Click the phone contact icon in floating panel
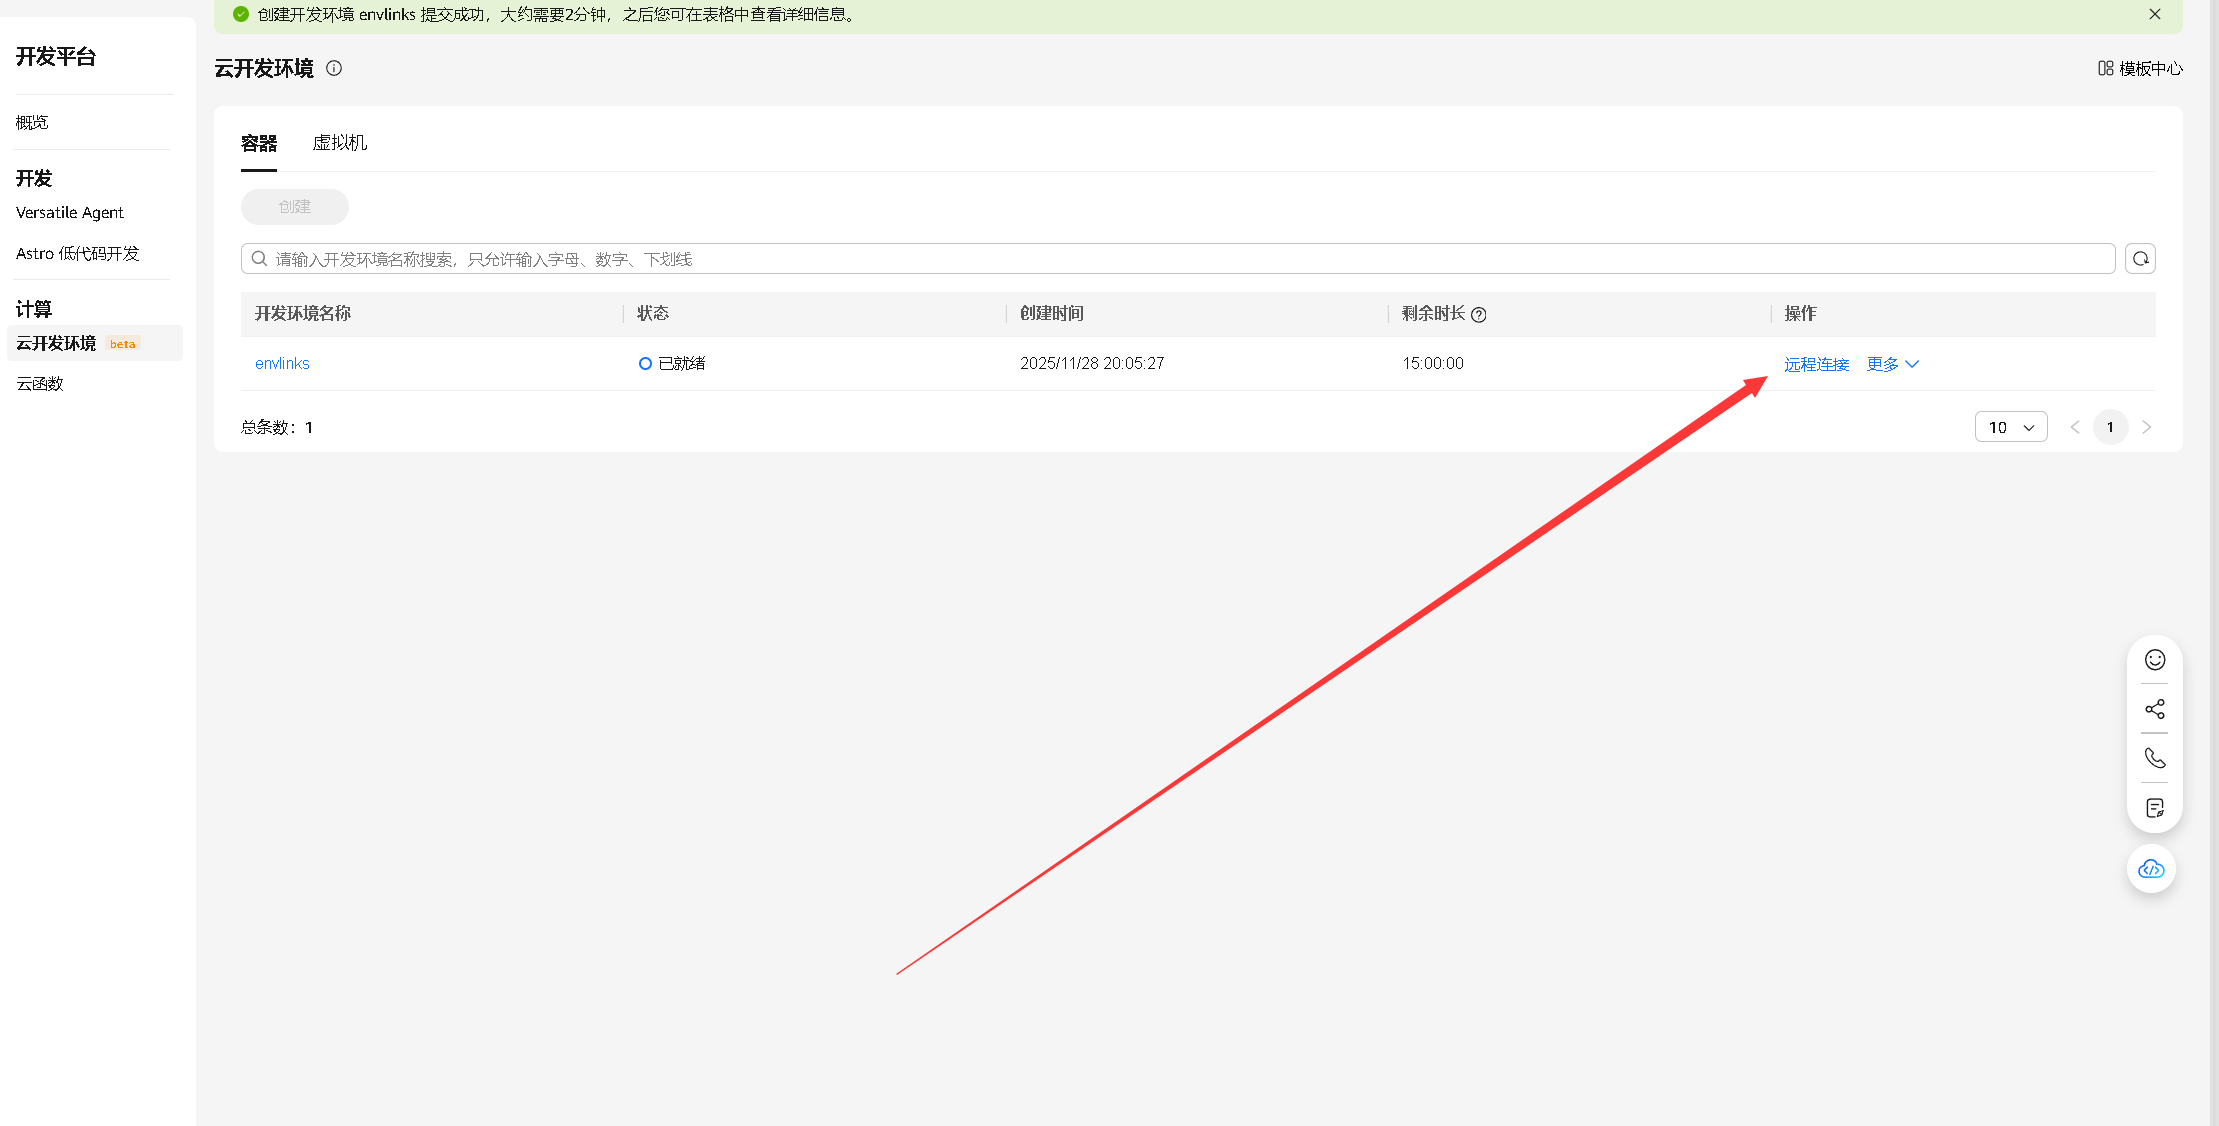 click(2155, 758)
